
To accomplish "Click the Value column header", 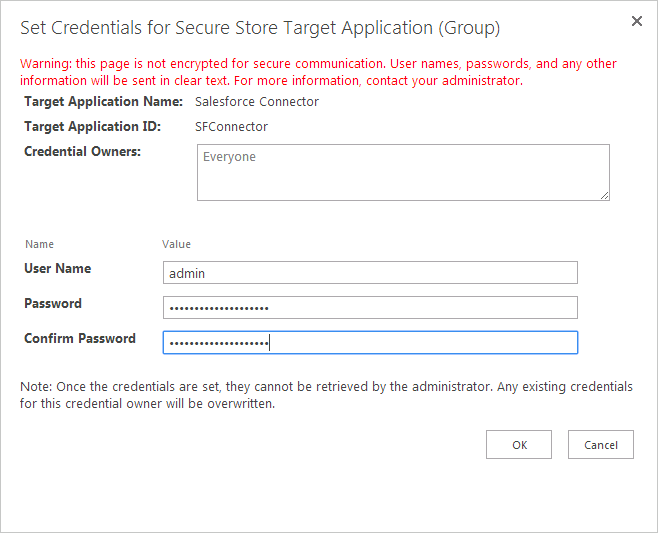I will tap(176, 244).
